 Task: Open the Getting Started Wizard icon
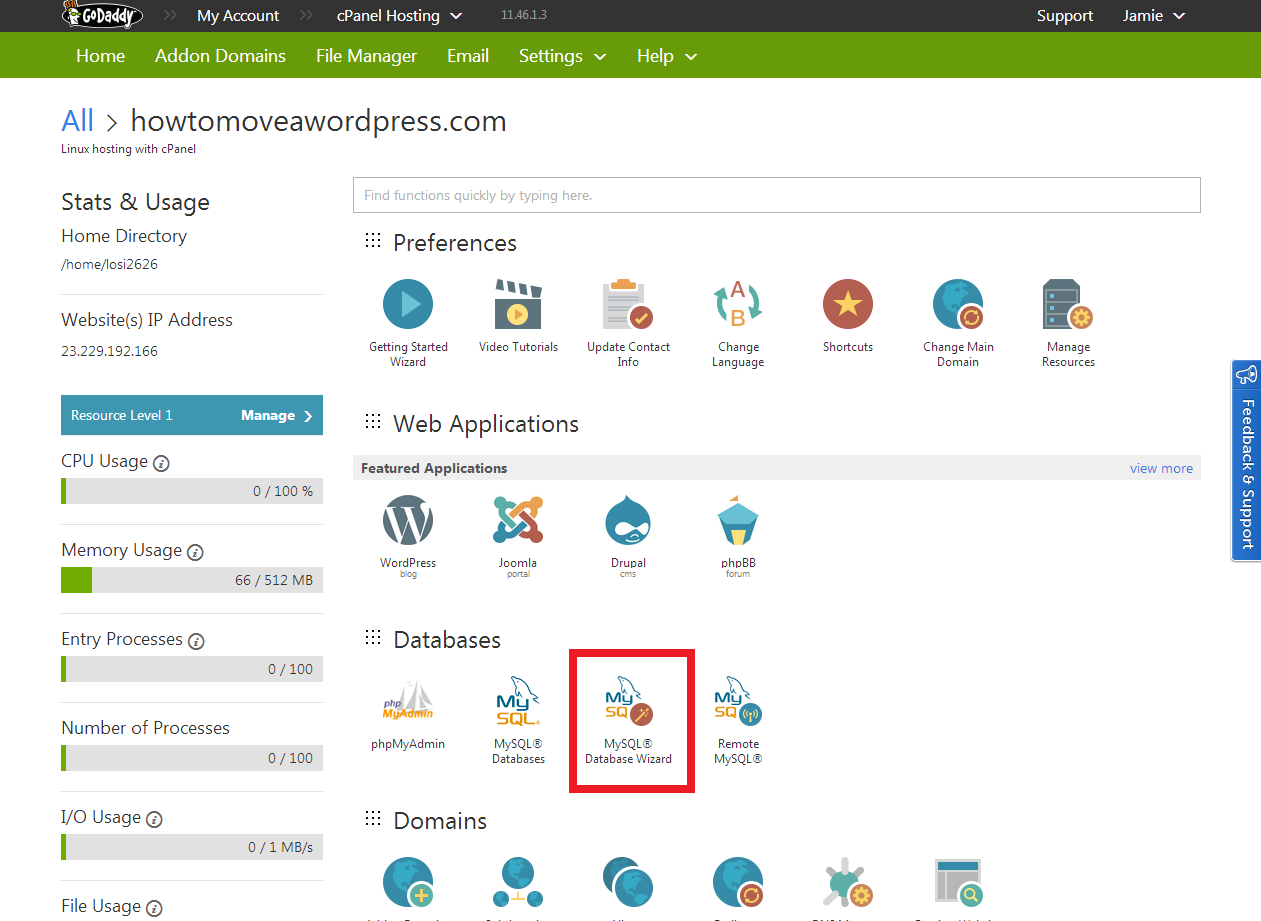point(408,304)
